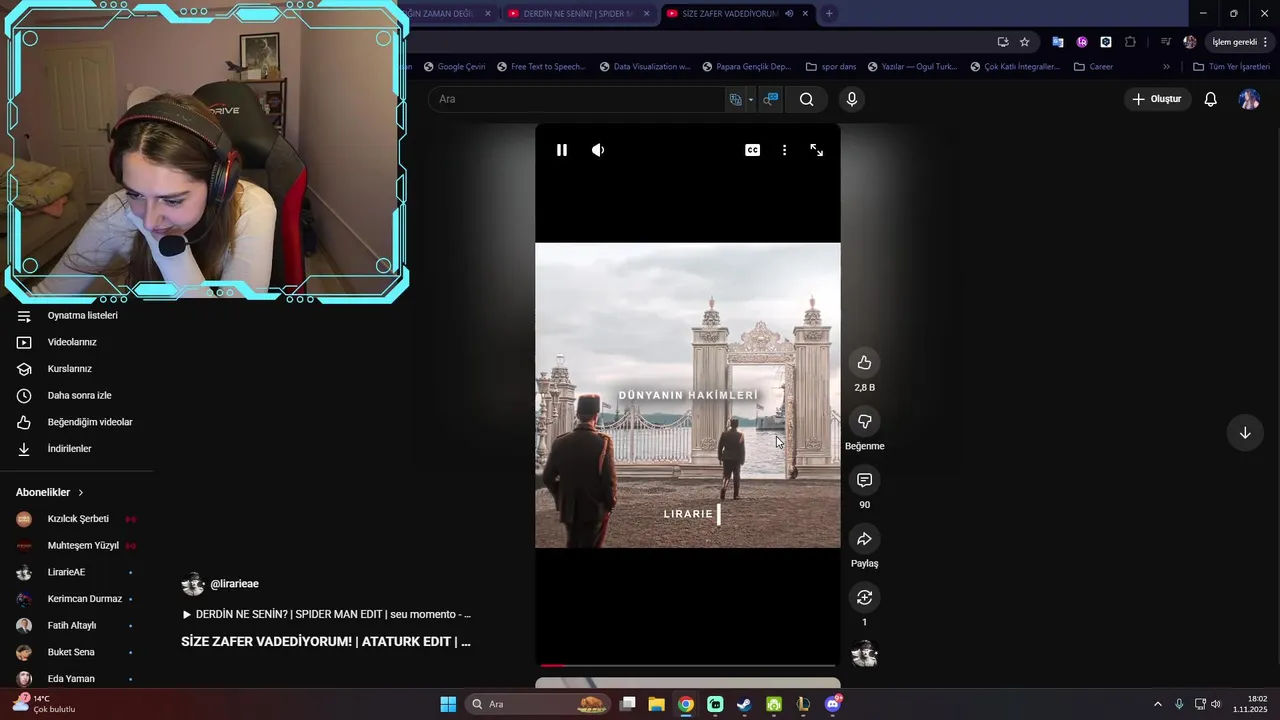Click the translate icon in search box

click(x=736, y=99)
